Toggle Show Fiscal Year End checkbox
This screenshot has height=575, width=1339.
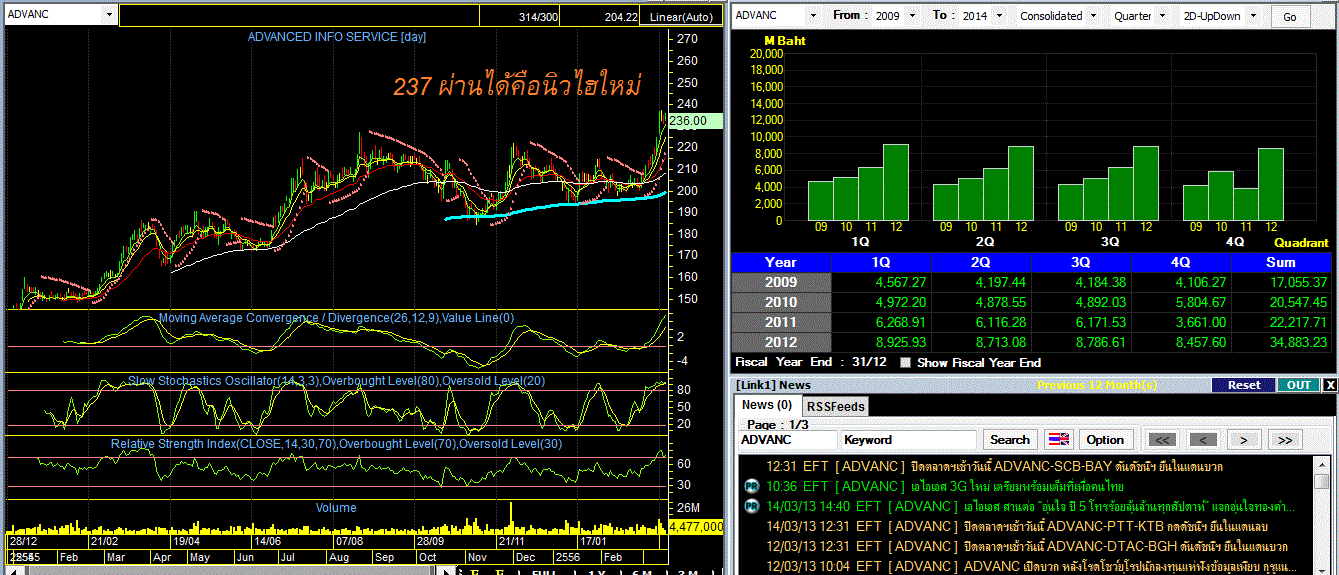906,363
